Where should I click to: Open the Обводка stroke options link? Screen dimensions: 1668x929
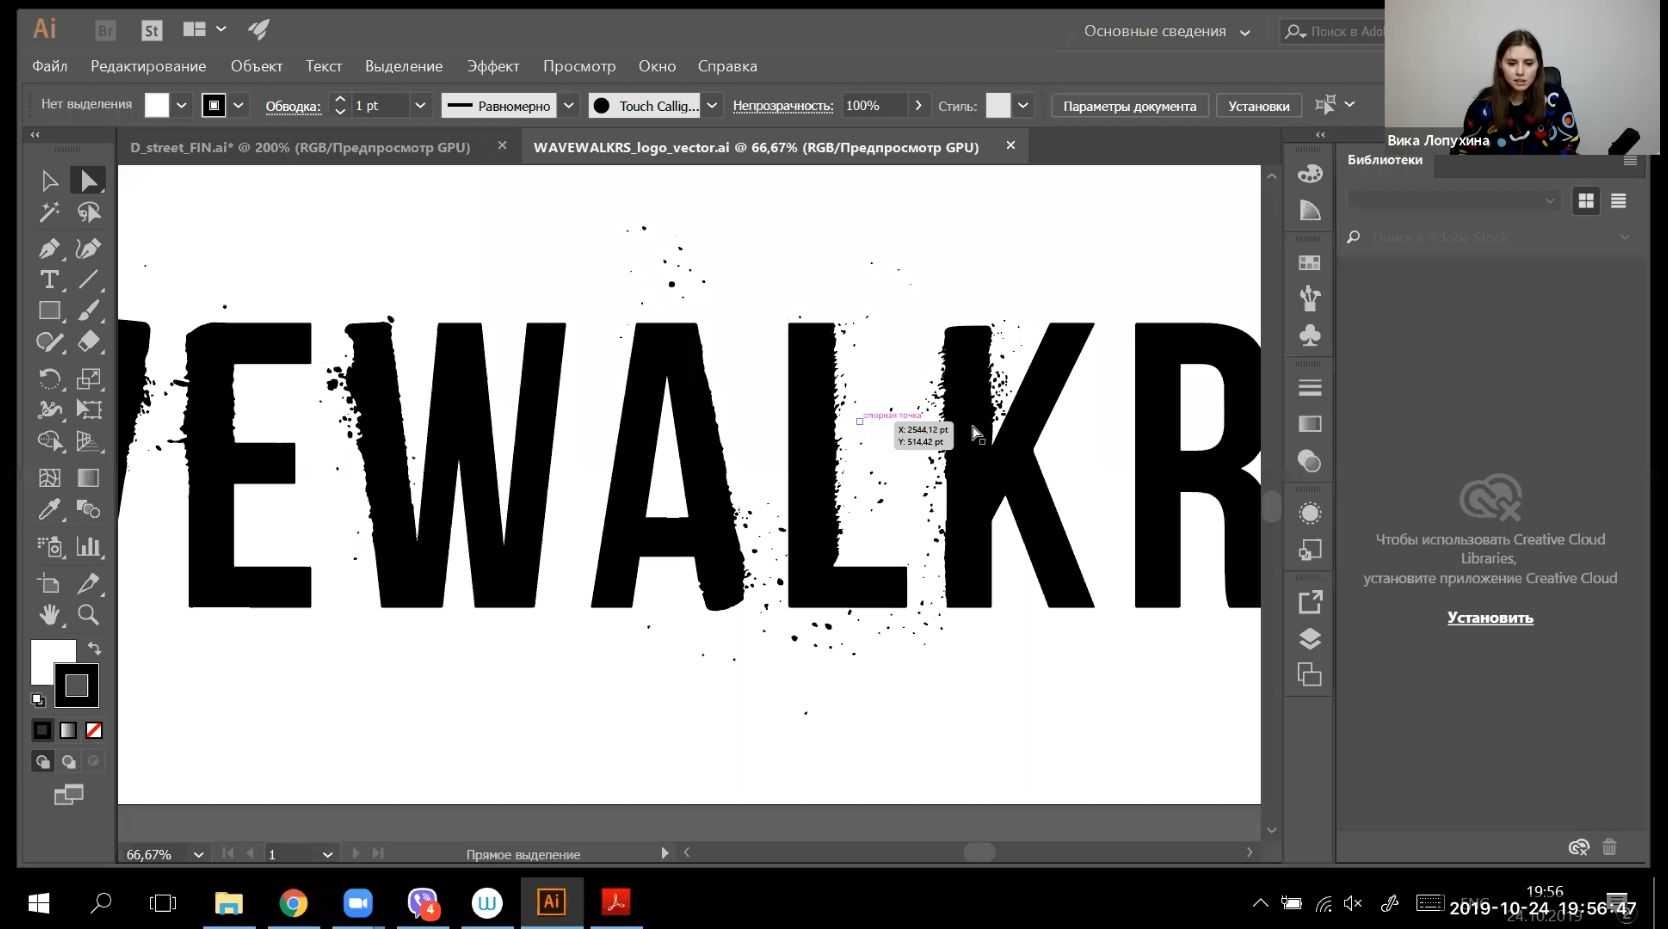(293, 106)
